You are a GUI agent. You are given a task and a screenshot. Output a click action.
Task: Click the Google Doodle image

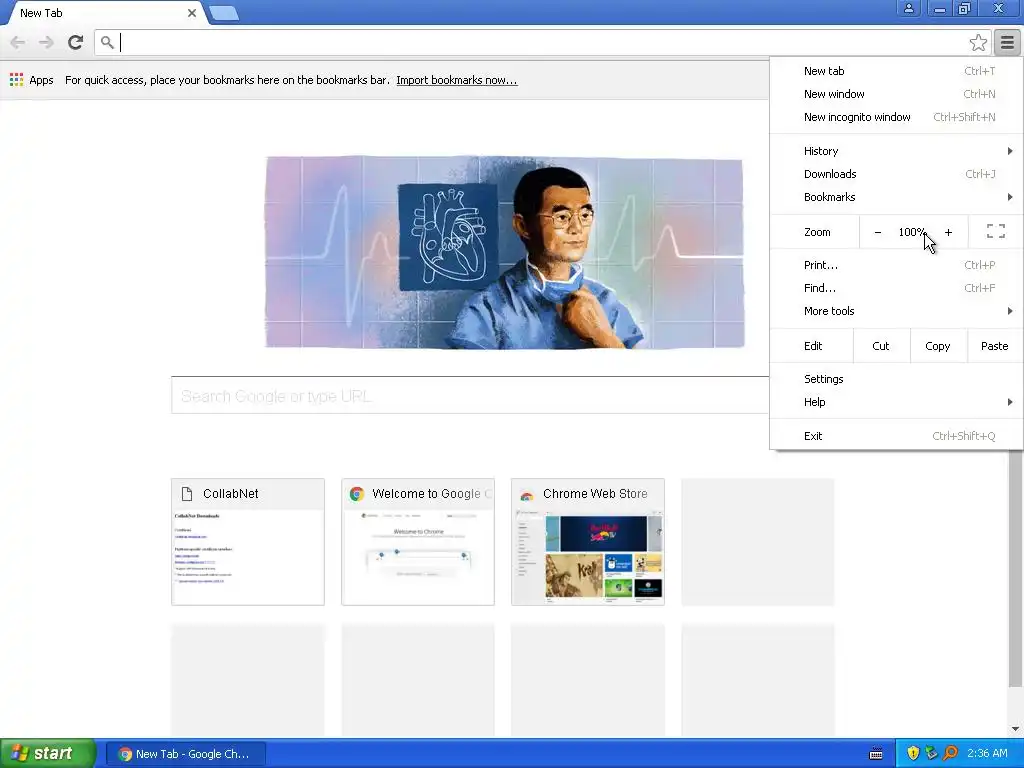pyautogui.click(x=504, y=252)
